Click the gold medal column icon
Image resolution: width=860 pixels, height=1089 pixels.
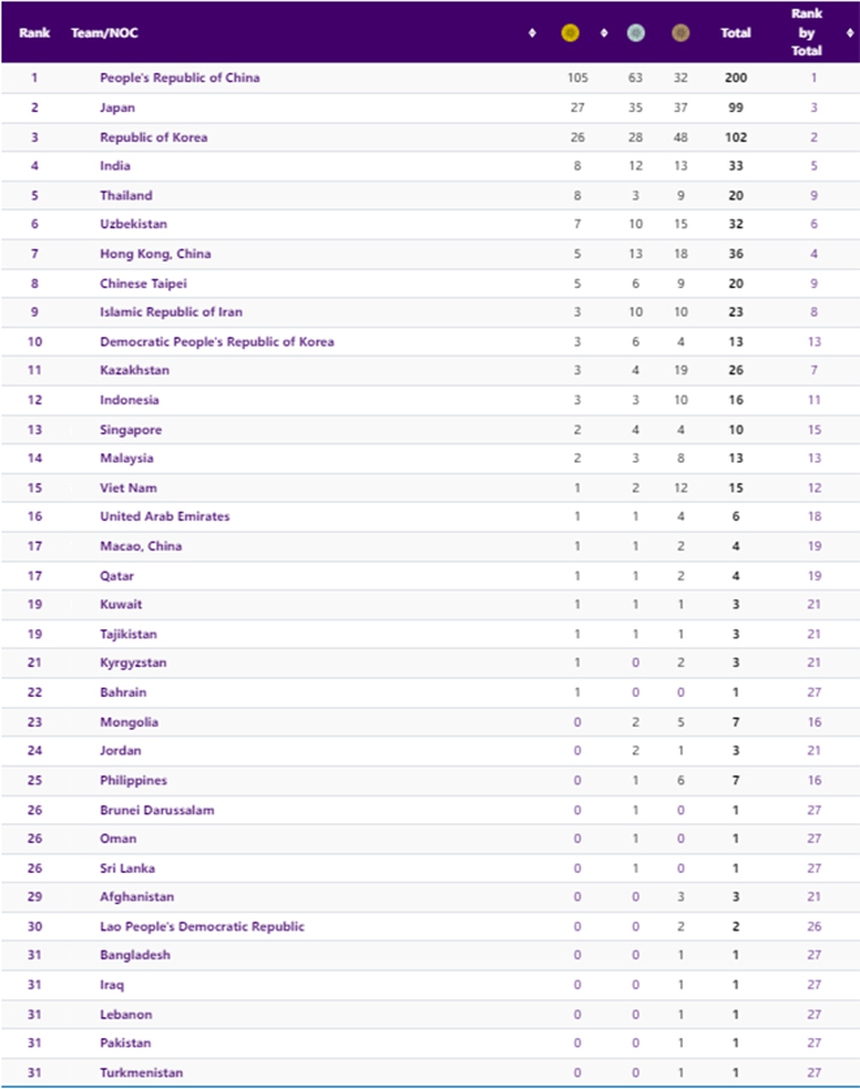point(571,33)
